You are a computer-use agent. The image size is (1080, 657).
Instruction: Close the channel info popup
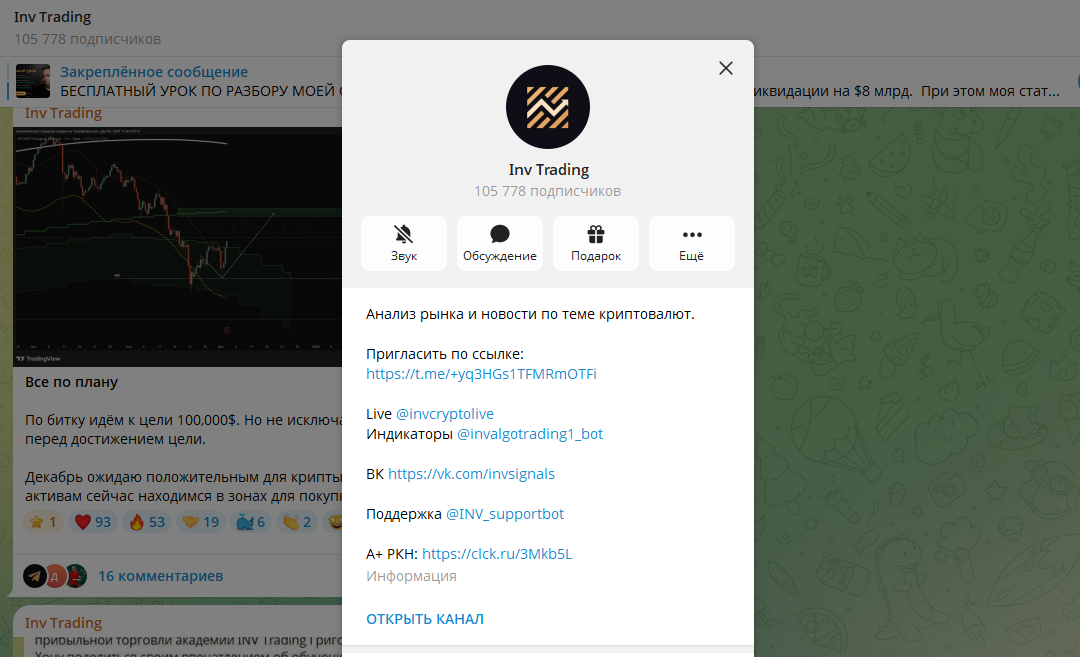(726, 68)
